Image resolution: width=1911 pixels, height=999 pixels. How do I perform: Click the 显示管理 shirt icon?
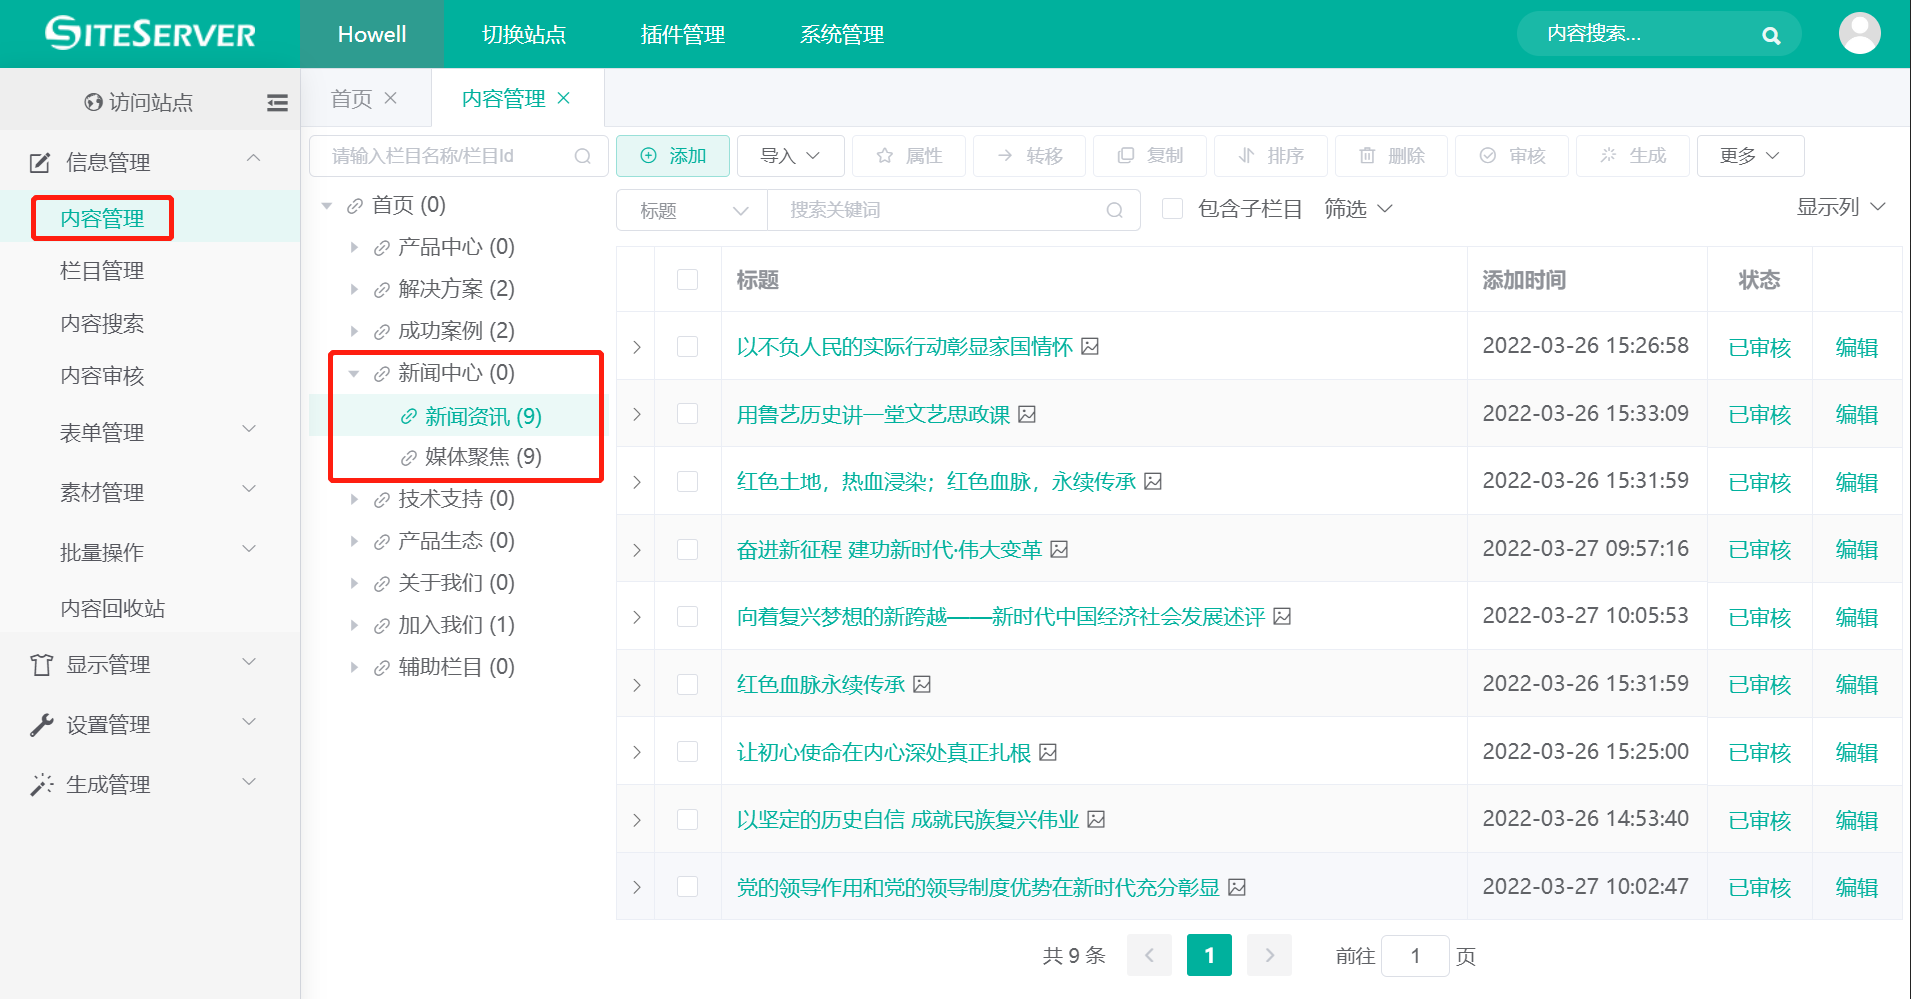pyautogui.click(x=41, y=665)
